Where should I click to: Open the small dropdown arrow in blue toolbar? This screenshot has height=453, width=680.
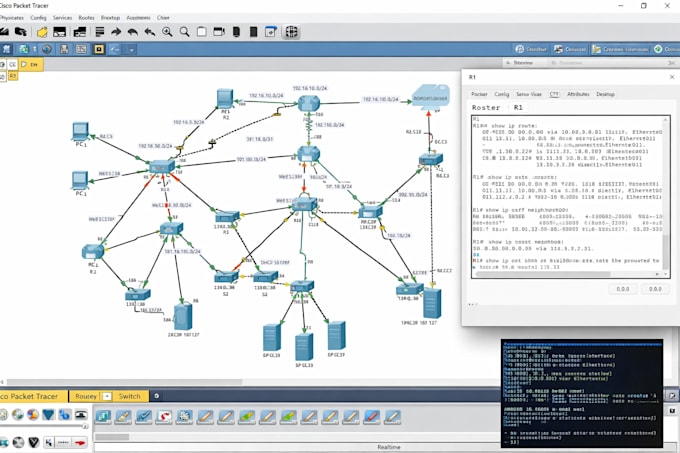coord(131,49)
